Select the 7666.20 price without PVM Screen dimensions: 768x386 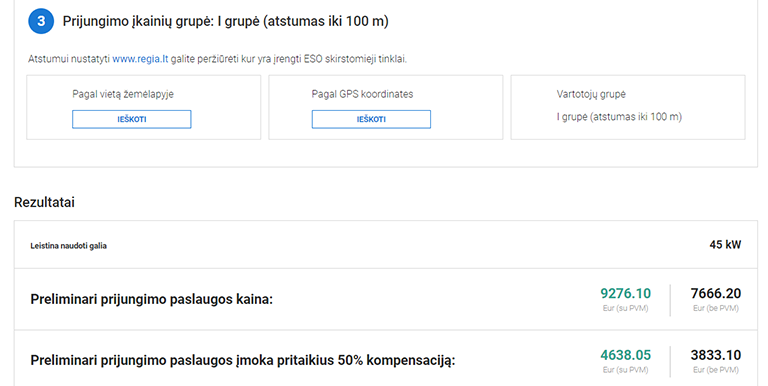(716, 293)
